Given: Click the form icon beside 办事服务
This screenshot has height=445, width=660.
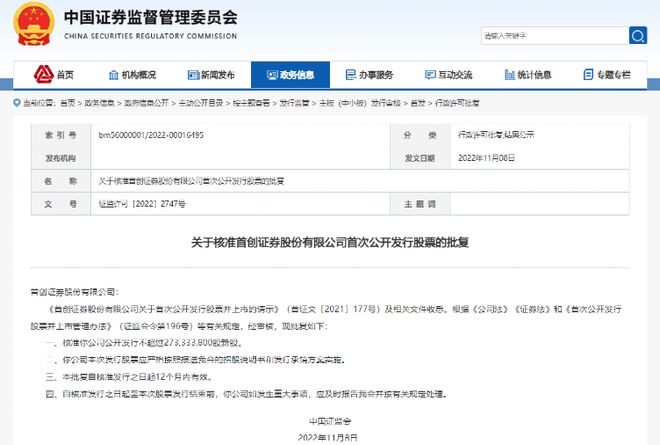Looking at the screenshot, I should click(x=351, y=75).
